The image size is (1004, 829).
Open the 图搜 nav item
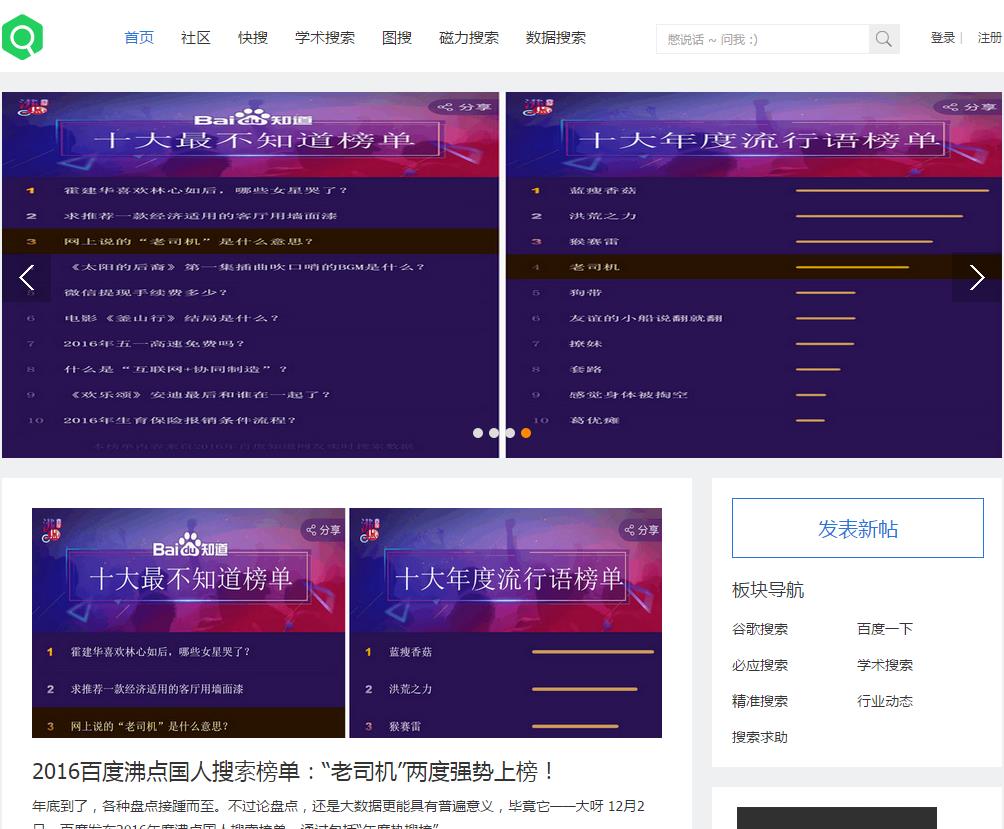point(397,38)
